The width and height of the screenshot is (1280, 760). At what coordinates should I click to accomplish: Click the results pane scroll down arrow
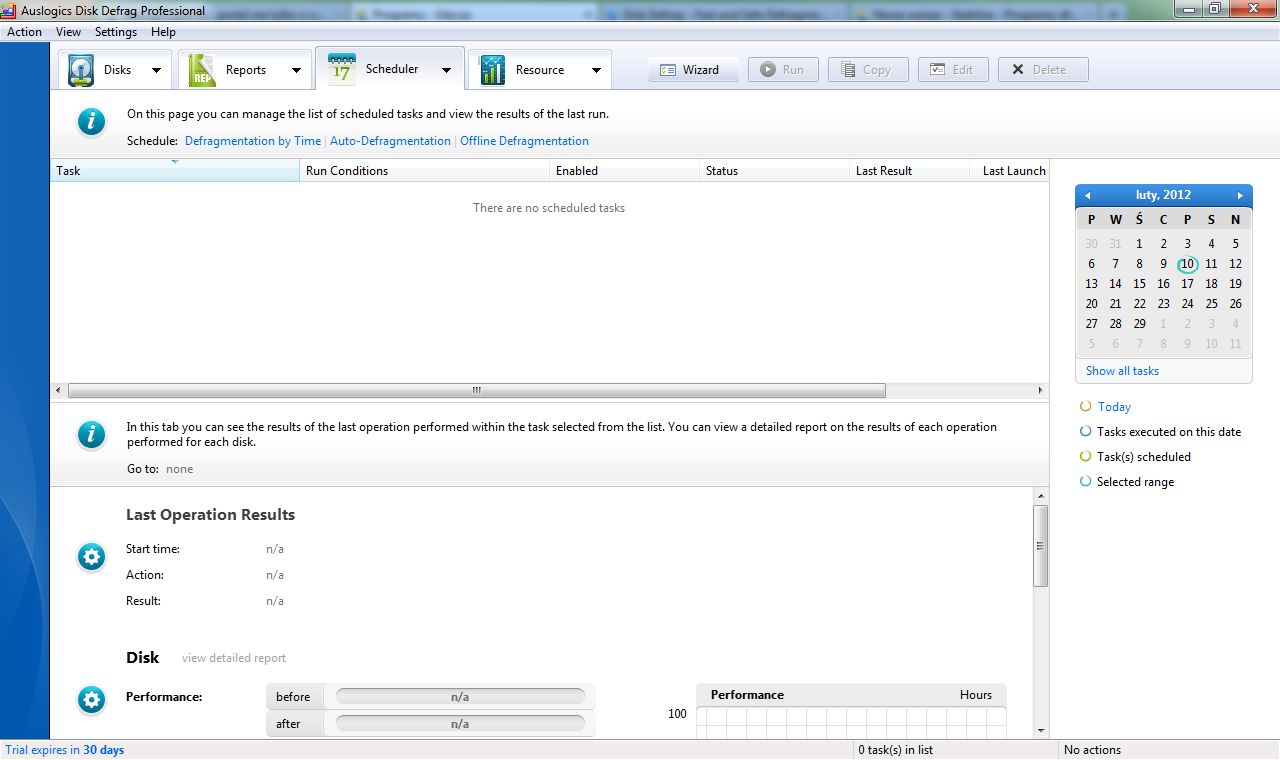tap(1040, 731)
